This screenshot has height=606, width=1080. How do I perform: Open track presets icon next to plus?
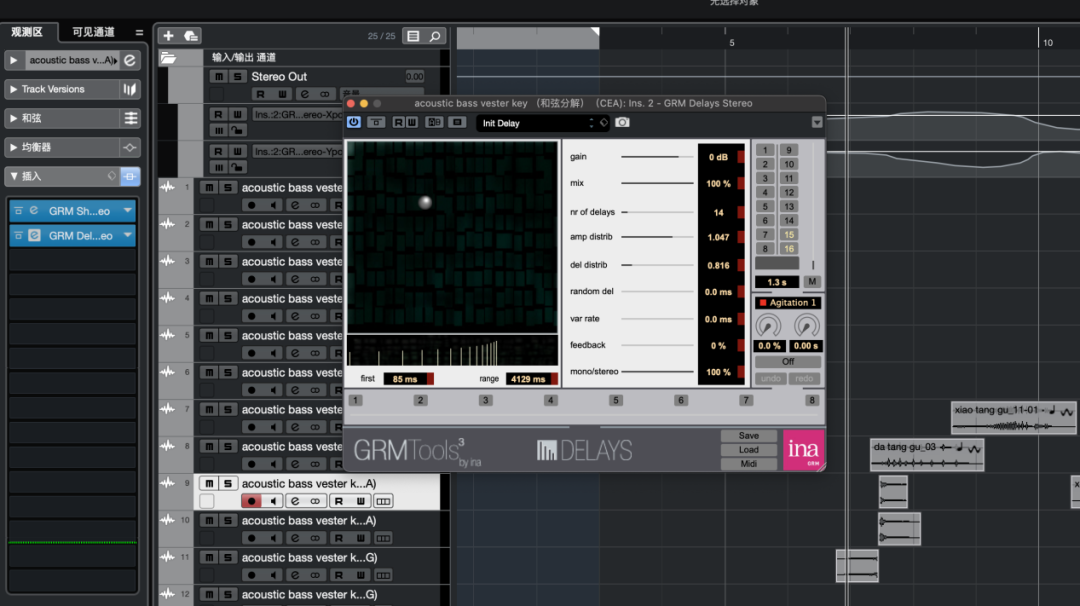(191, 35)
